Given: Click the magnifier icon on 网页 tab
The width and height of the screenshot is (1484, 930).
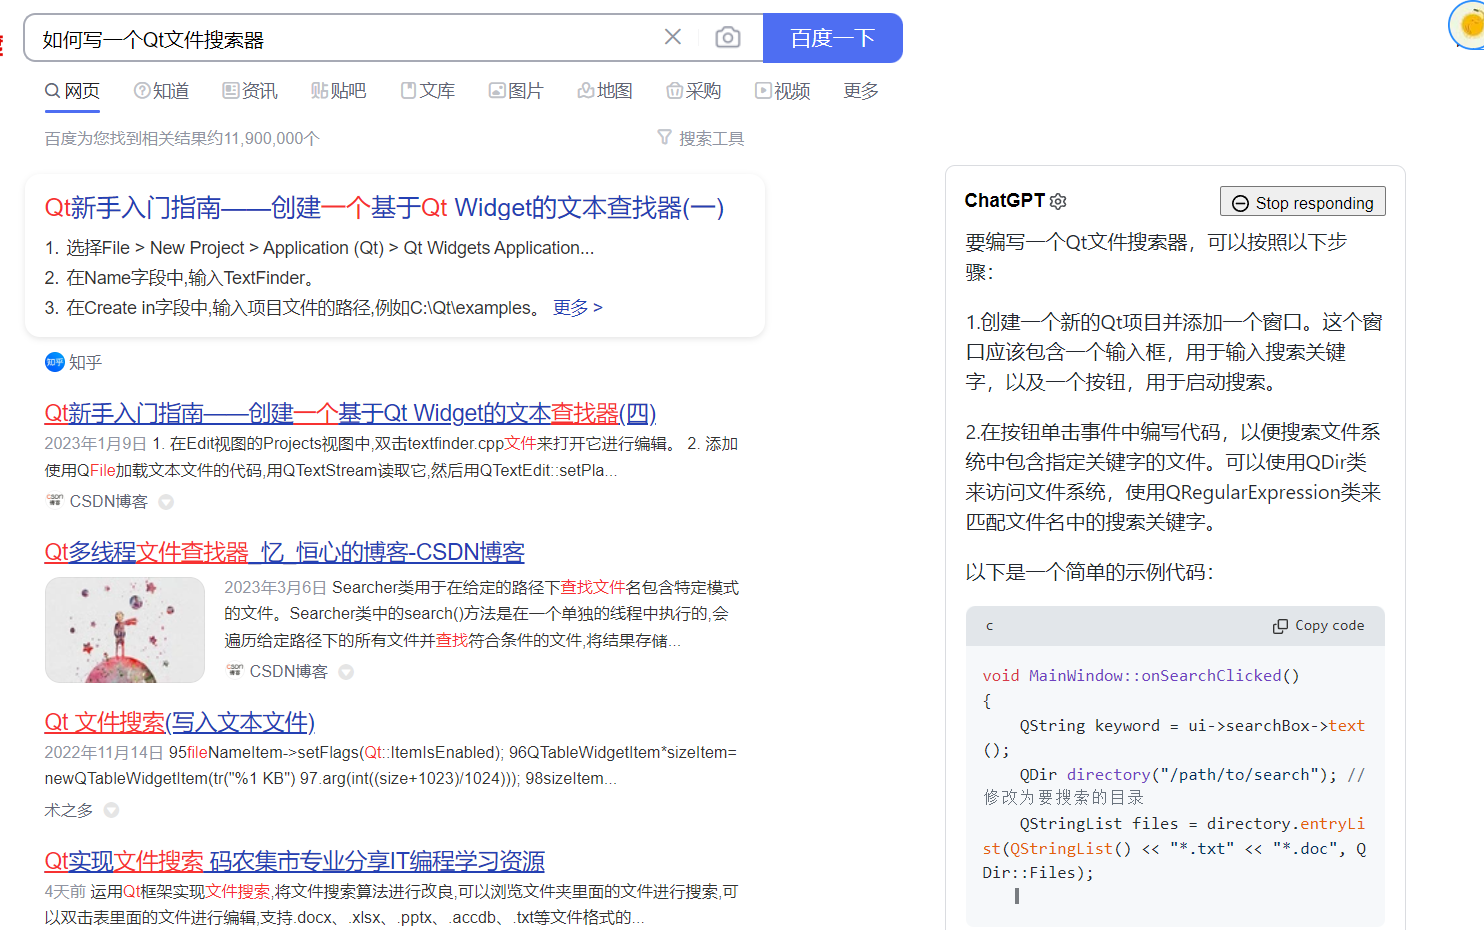Looking at the screenshot, I should 53,91.
